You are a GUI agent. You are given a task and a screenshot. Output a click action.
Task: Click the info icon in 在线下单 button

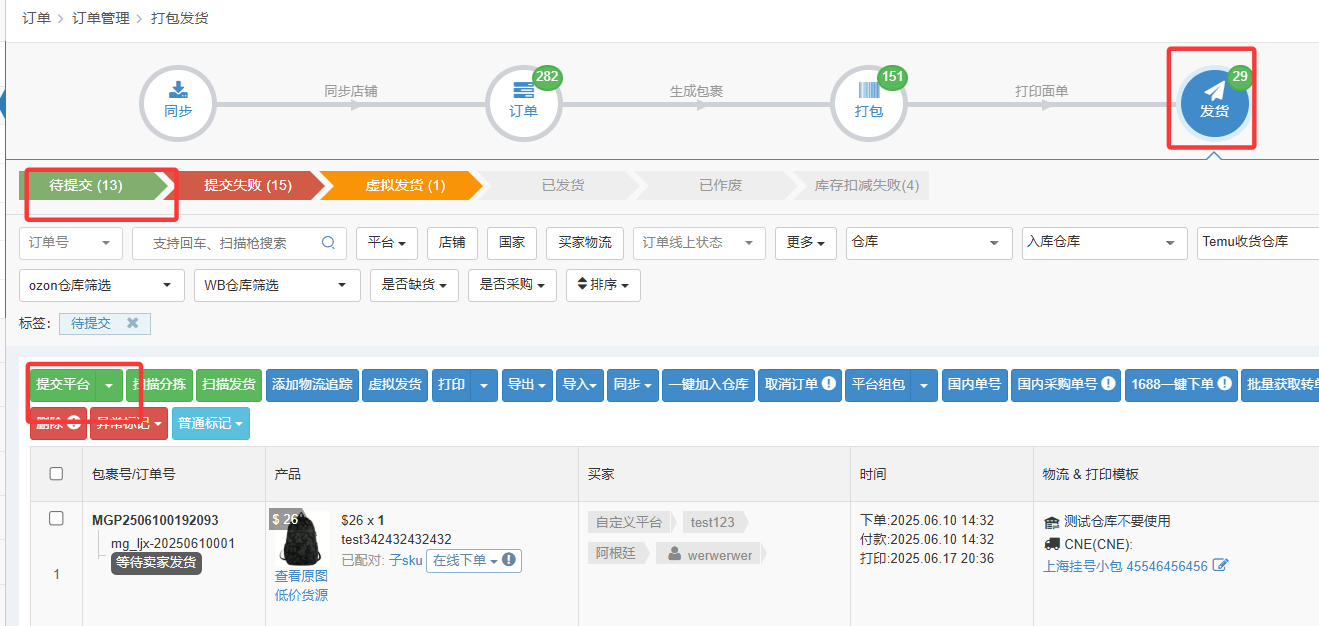[509, 560]
